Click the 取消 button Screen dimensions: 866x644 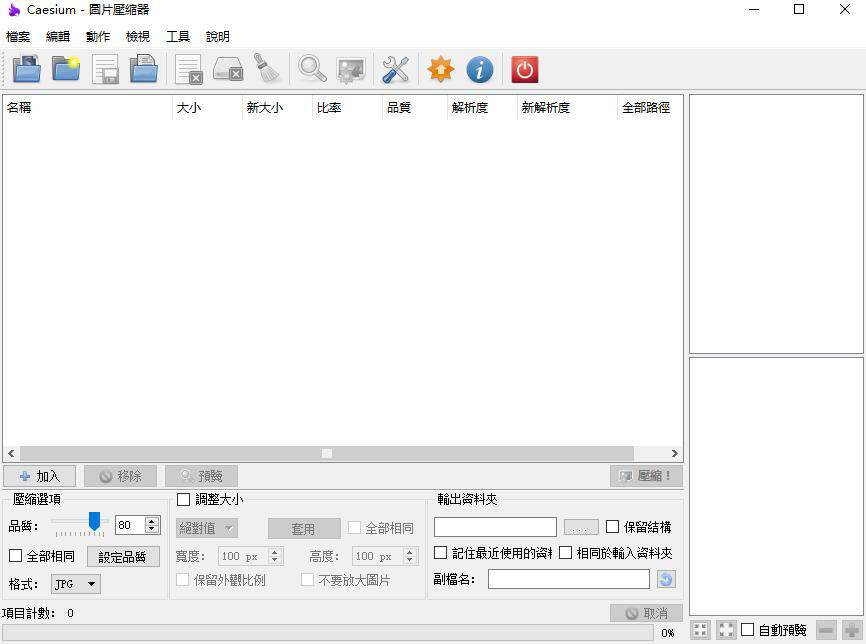tap(646, 613)
